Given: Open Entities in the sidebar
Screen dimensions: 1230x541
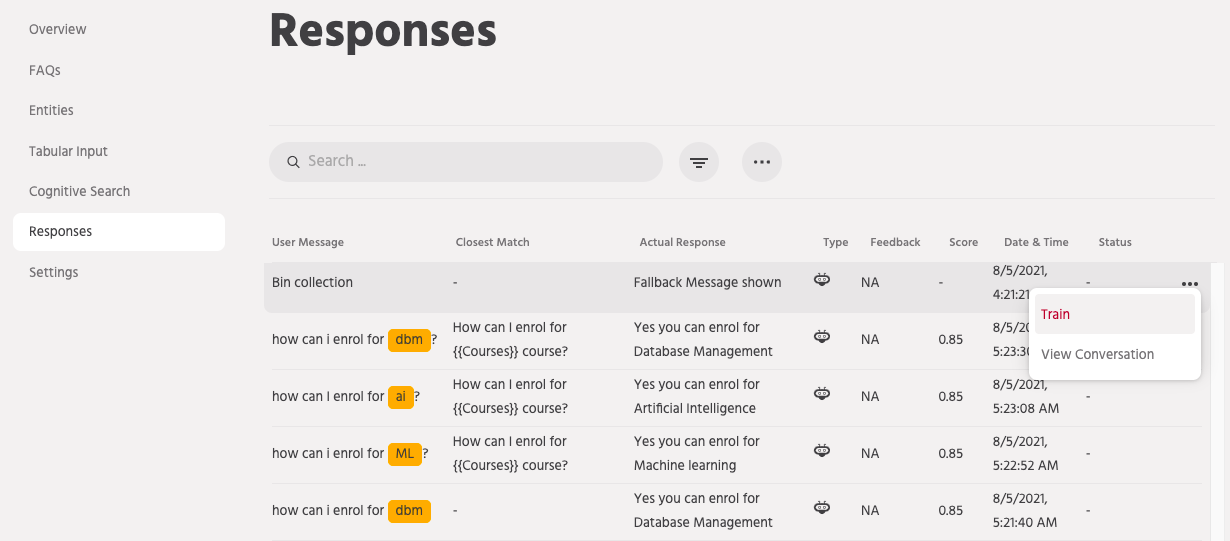Looking at the screenshot, I should click(51, 110).
